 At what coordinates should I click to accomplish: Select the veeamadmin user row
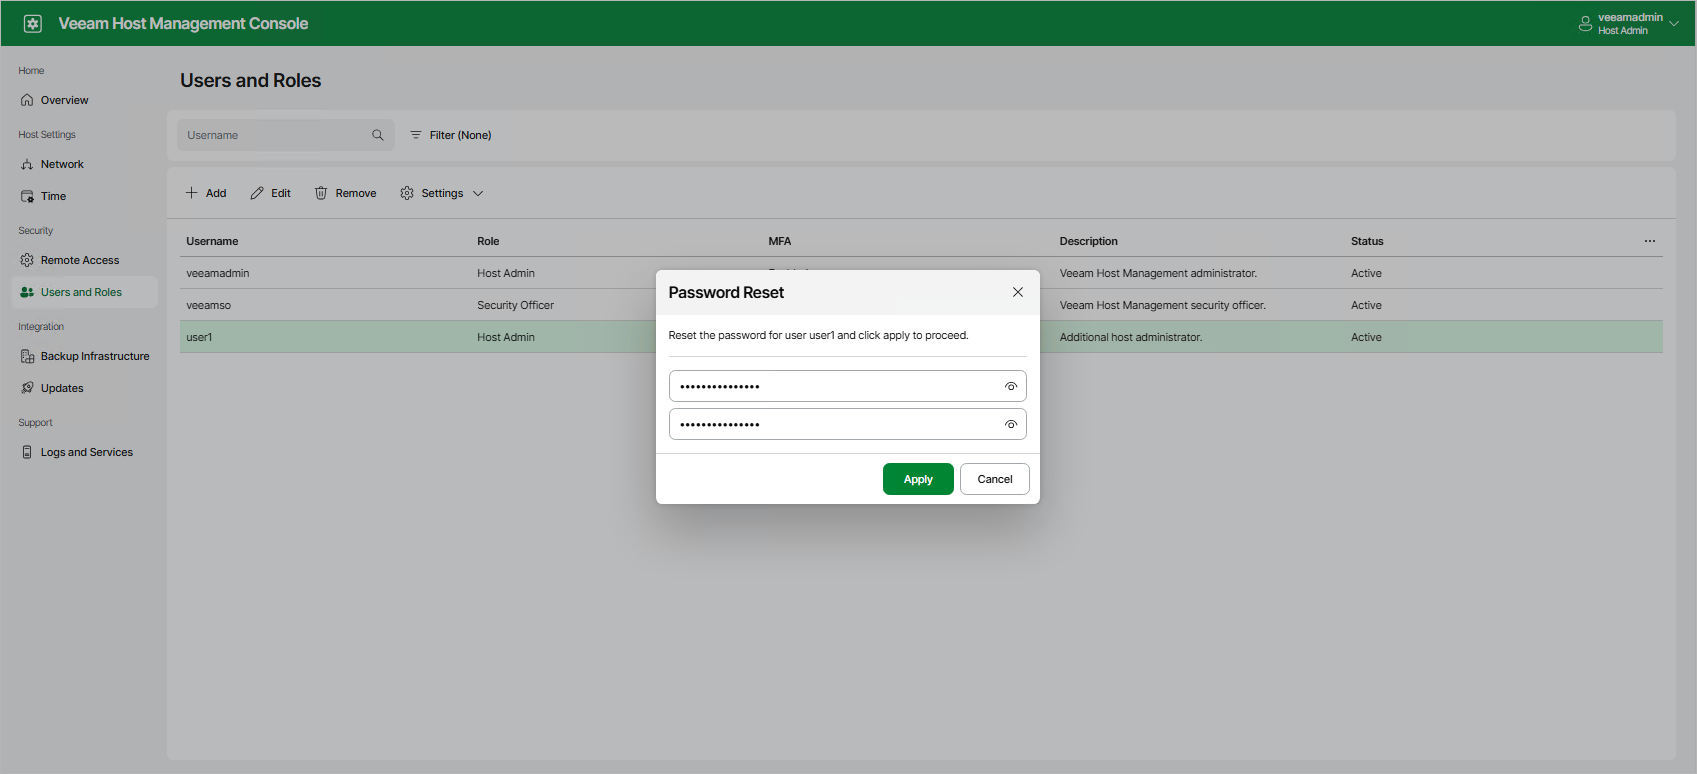921,273
